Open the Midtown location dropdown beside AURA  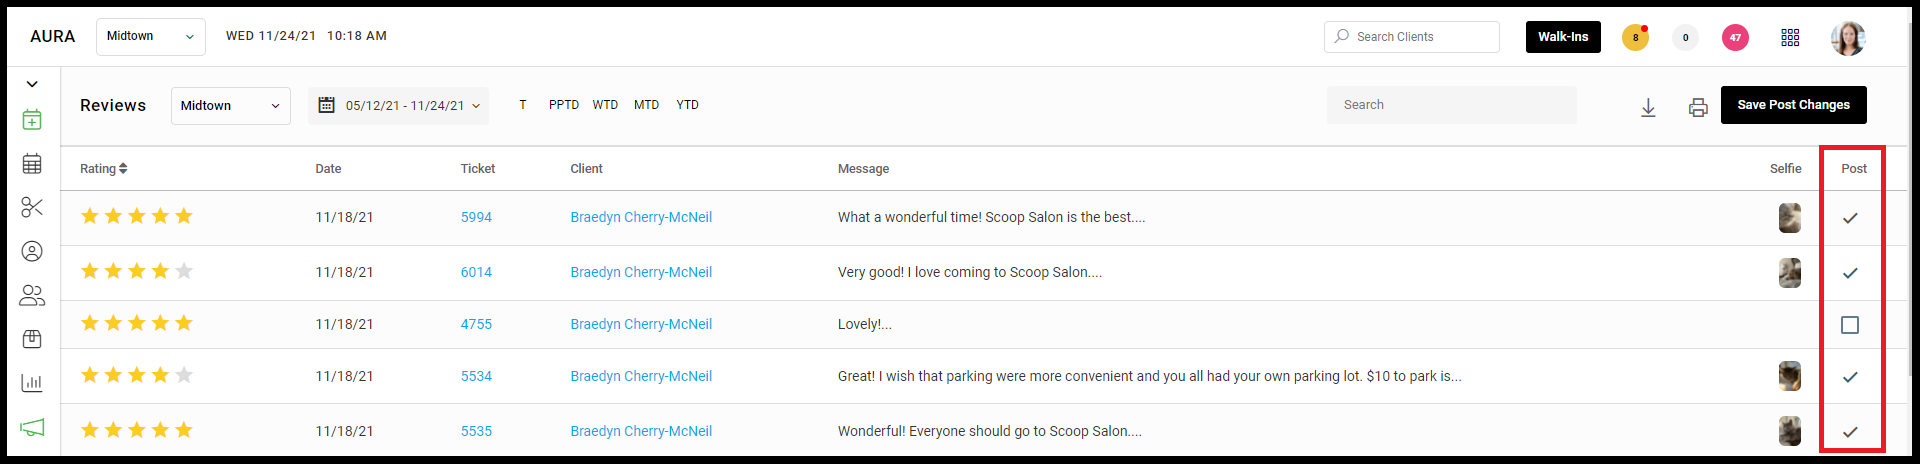pos(151,36)
